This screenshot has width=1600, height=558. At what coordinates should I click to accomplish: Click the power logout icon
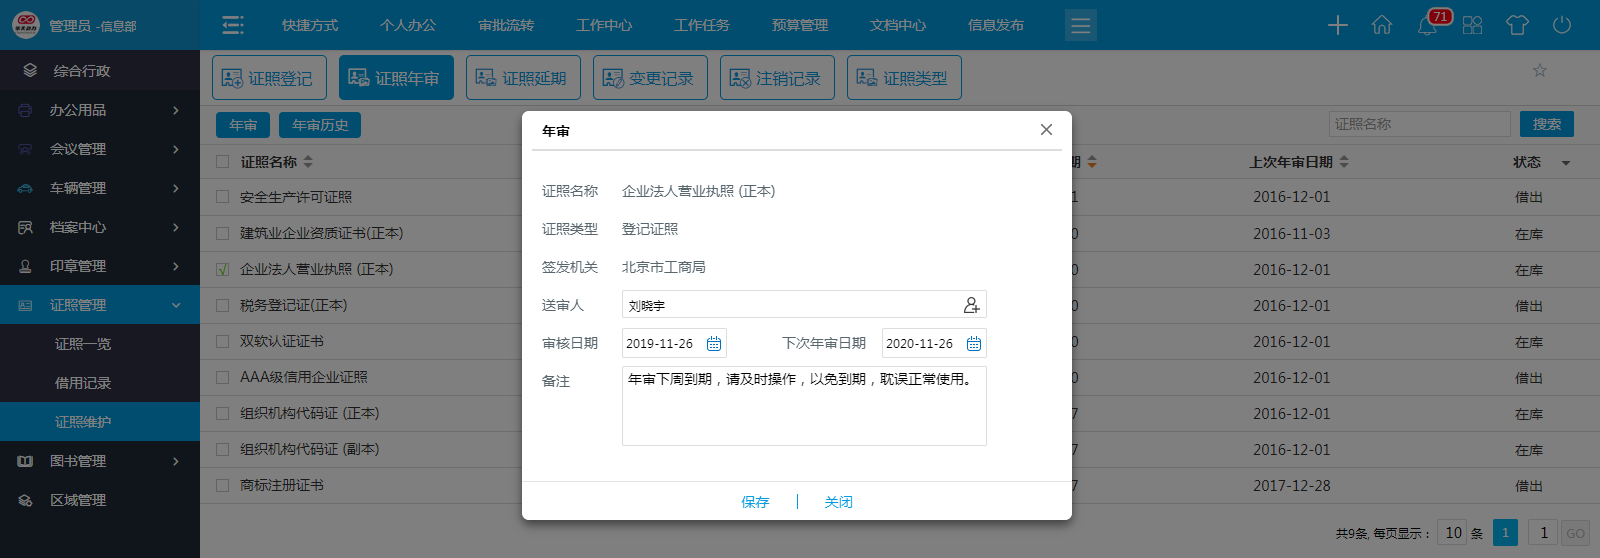point(1562,25)
